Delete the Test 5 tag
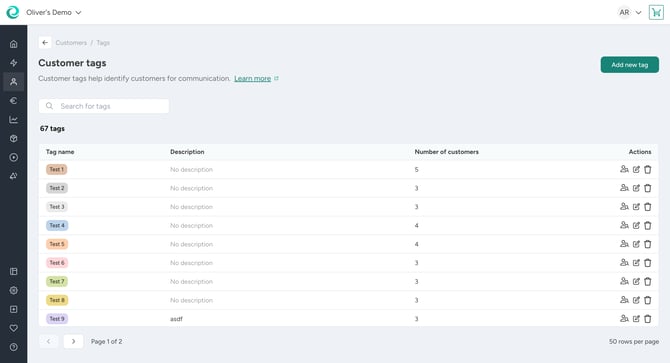This screenshot has width=670, height=363. point(647,244)
